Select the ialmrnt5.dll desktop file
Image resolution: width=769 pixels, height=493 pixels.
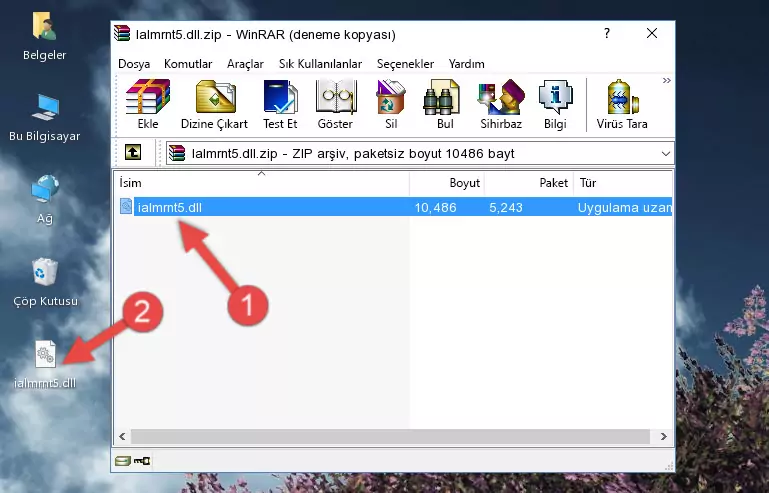tap(45, 364)
